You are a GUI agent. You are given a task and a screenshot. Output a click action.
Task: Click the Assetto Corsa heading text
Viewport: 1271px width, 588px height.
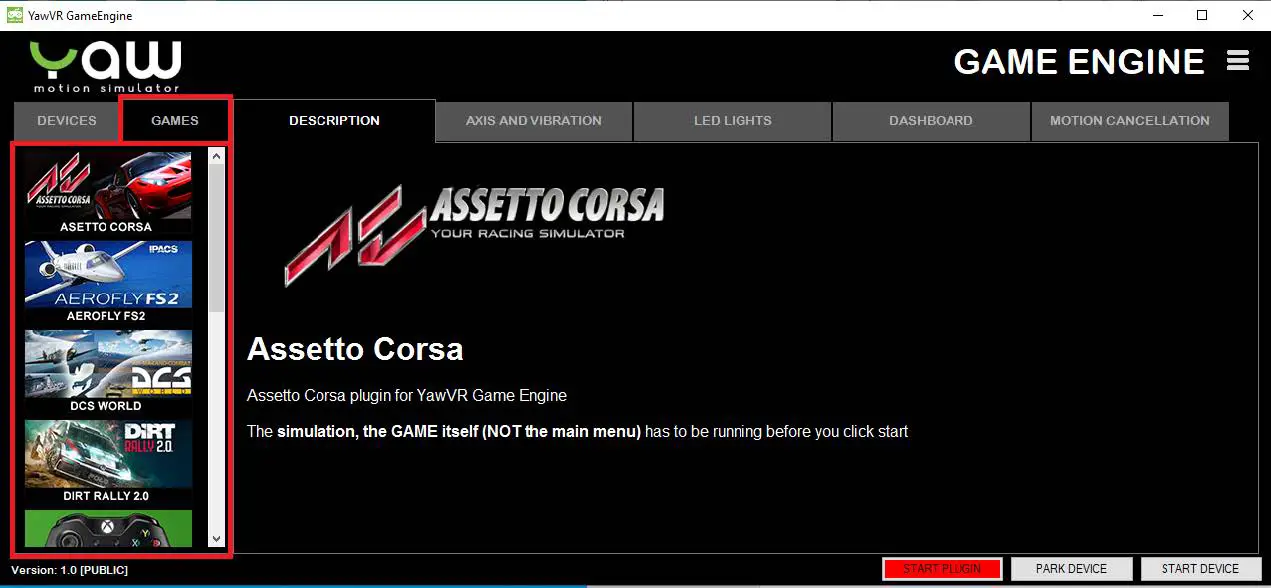(x=355, y=349)
